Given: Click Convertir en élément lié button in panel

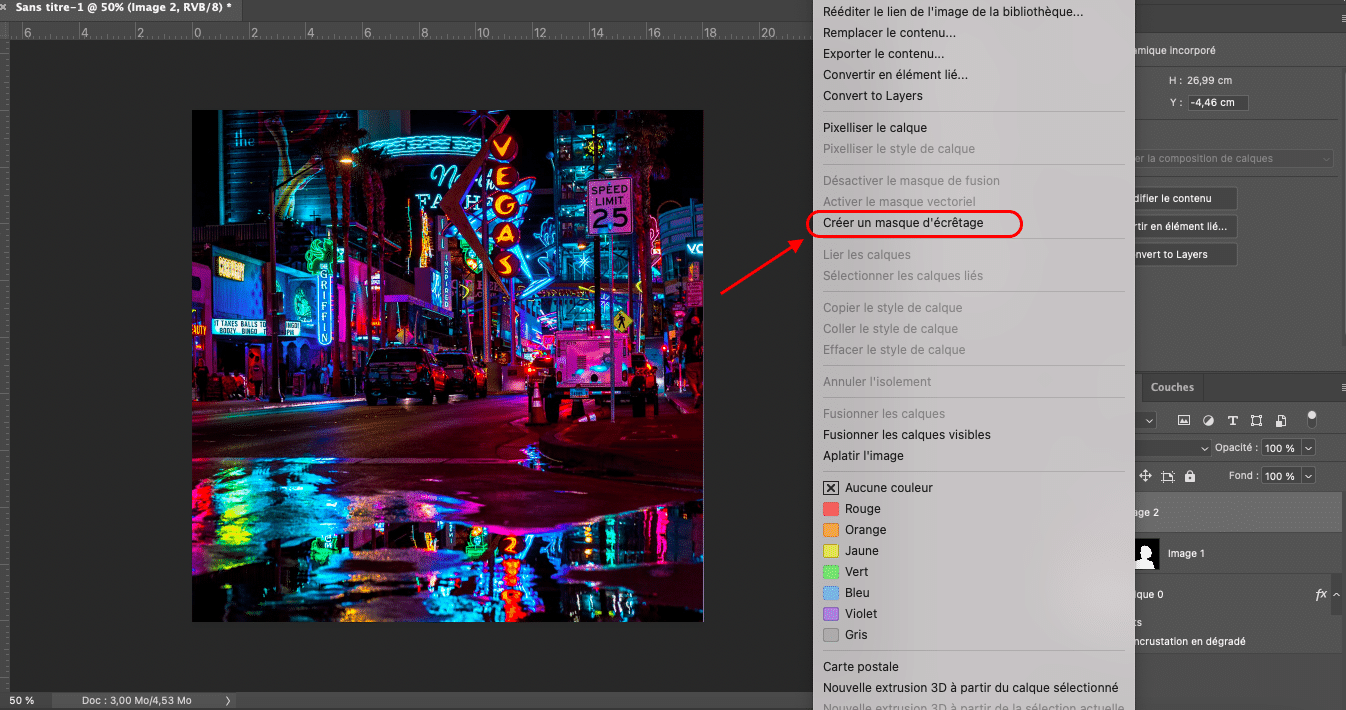Looking at the screenshot, I should tap(1185, 226).
